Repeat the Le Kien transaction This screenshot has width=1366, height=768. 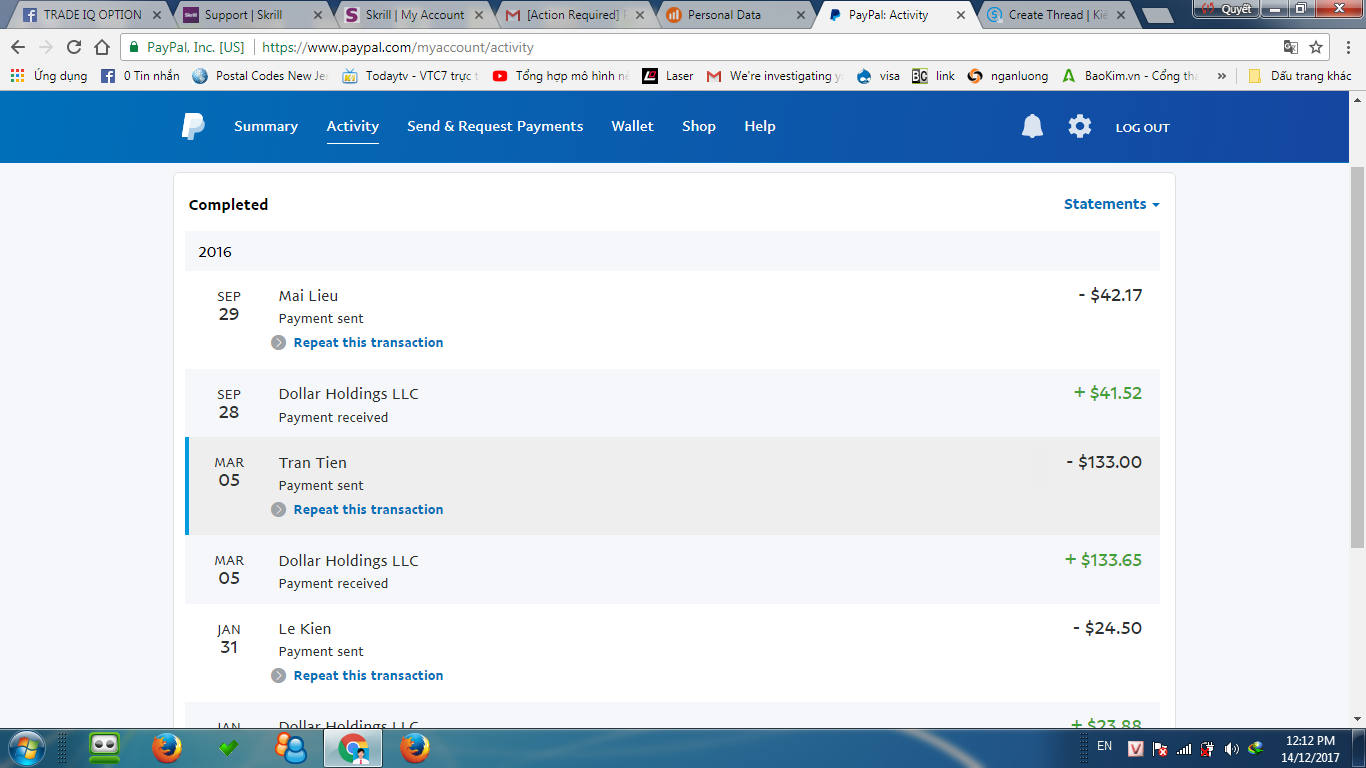pos(368,676)
